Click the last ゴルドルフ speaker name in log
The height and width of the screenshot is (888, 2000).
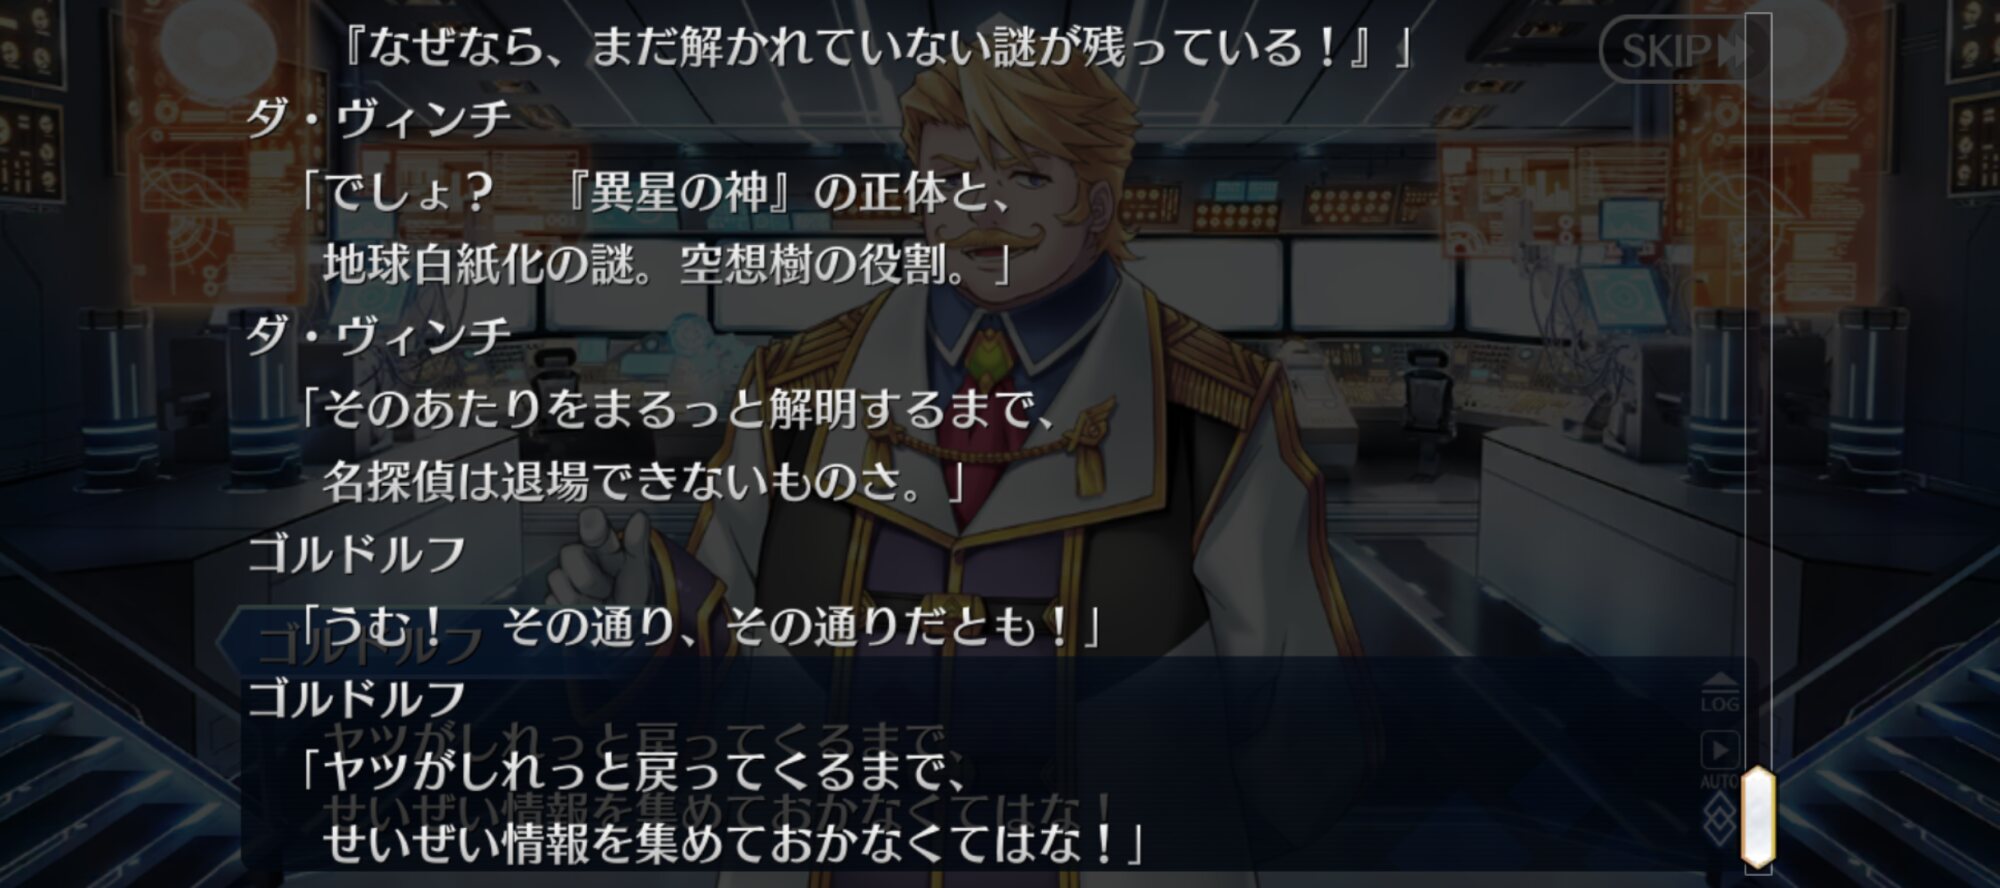[357, 698]
